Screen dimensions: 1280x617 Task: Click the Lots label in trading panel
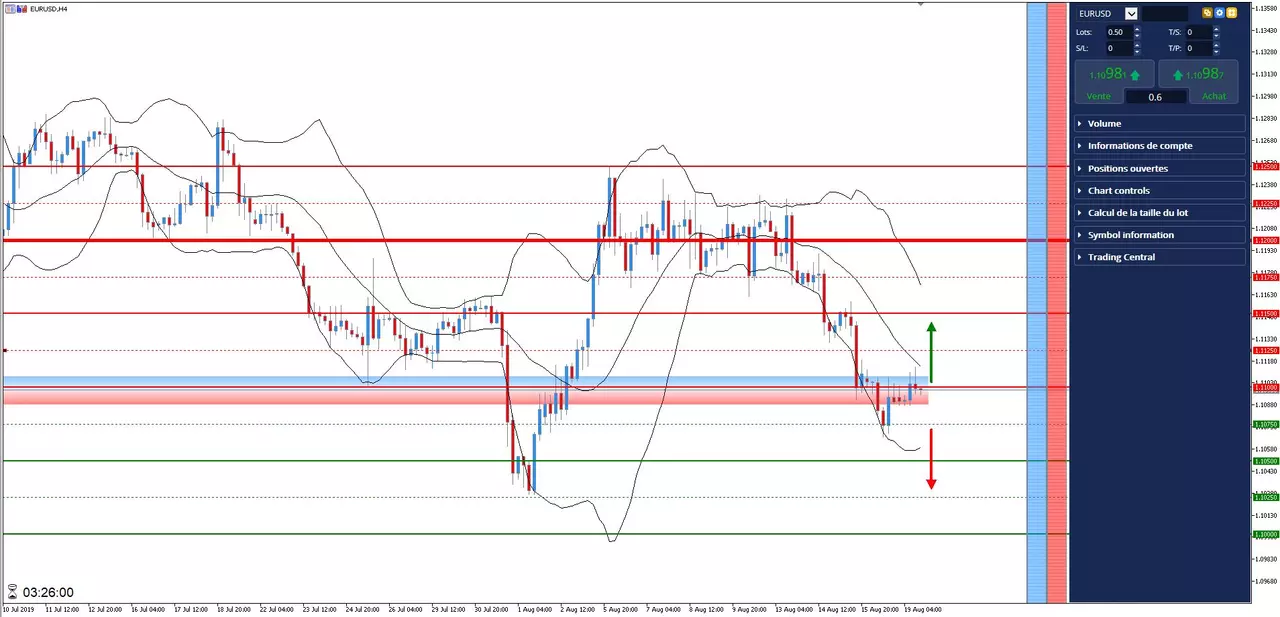pos(1084,32)
